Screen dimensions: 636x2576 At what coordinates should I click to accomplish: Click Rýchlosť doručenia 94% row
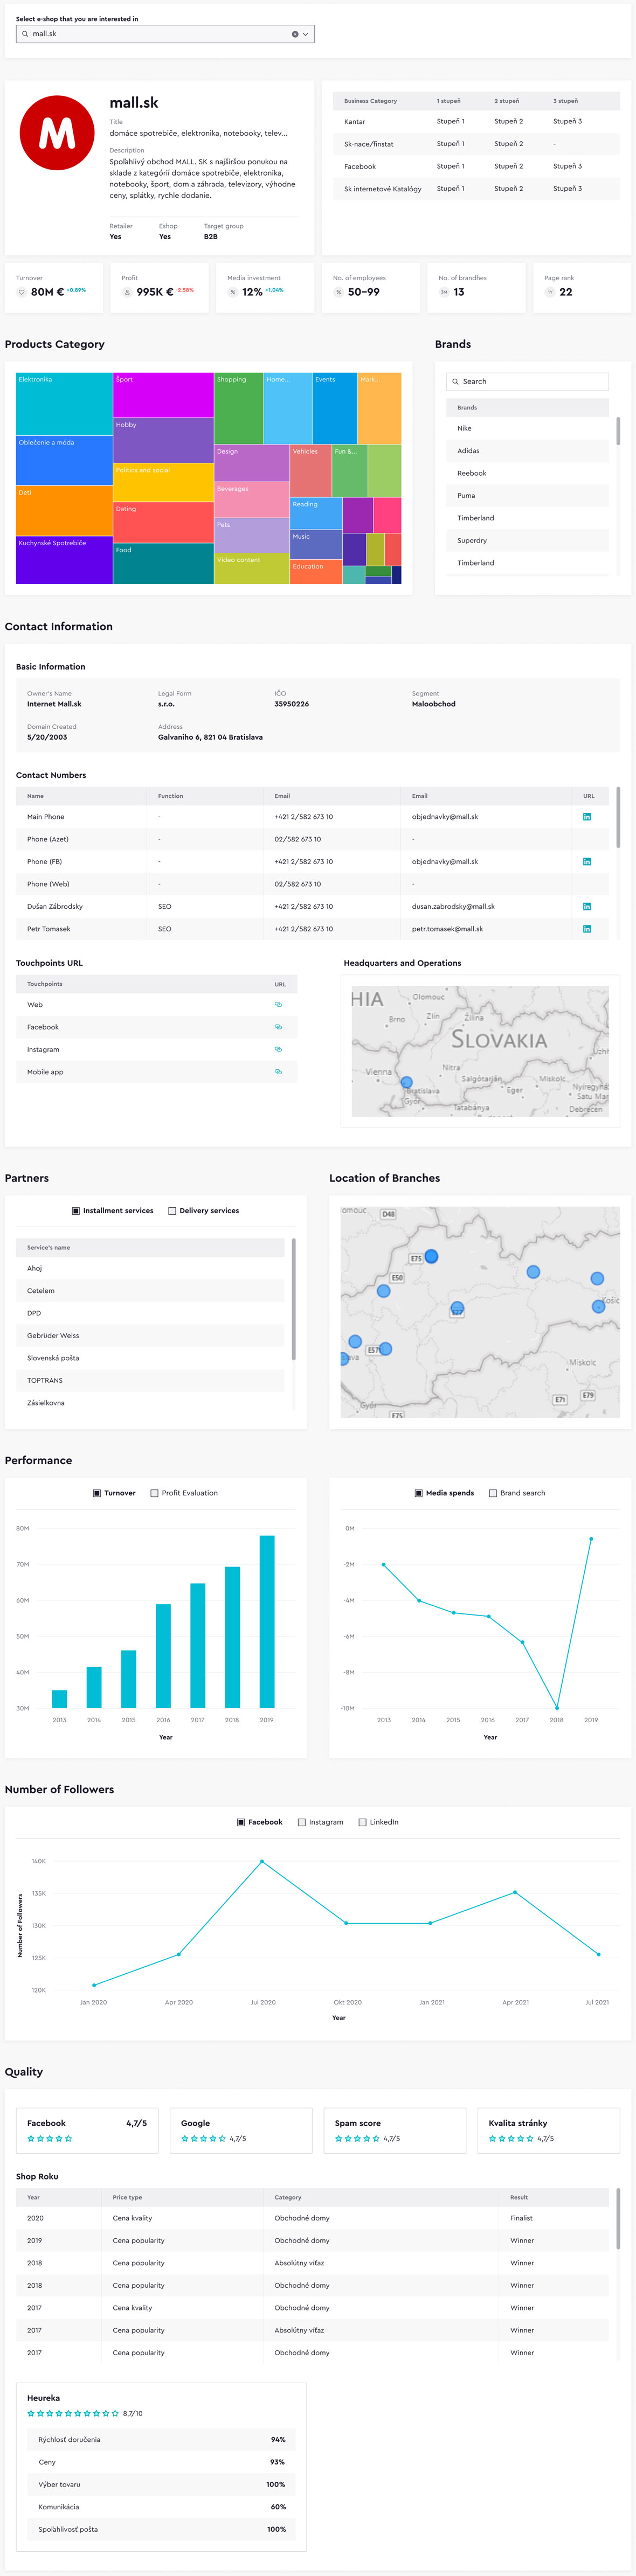tap(162, 2440)
